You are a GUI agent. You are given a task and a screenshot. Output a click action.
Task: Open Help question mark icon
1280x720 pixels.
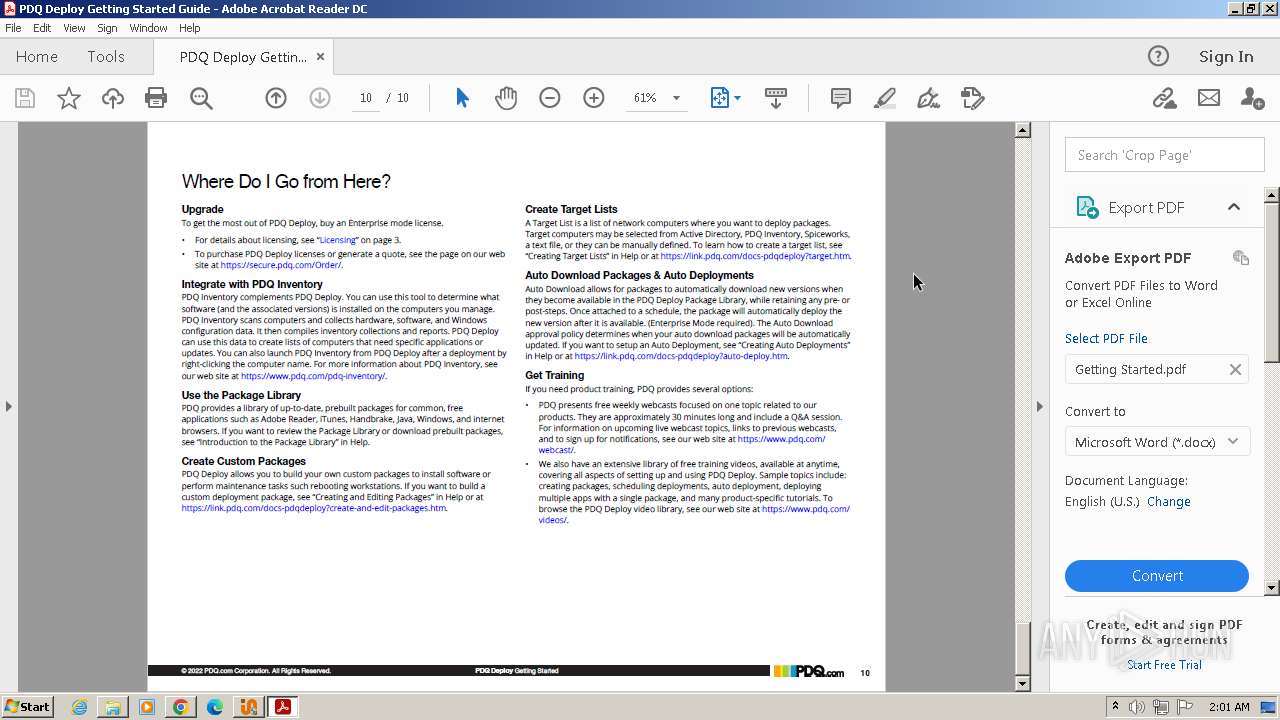1158,57
